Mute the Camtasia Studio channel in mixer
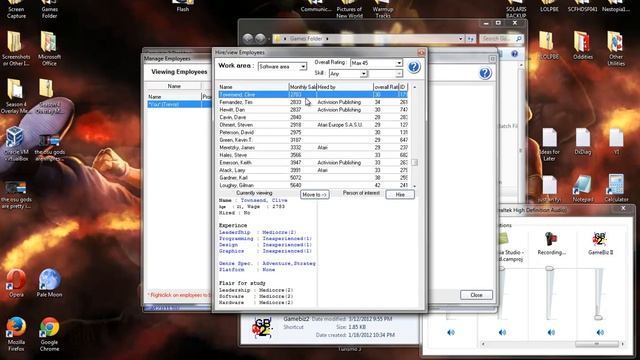The width and height of the screenshot is (640, 360). (x=502, y=332)
